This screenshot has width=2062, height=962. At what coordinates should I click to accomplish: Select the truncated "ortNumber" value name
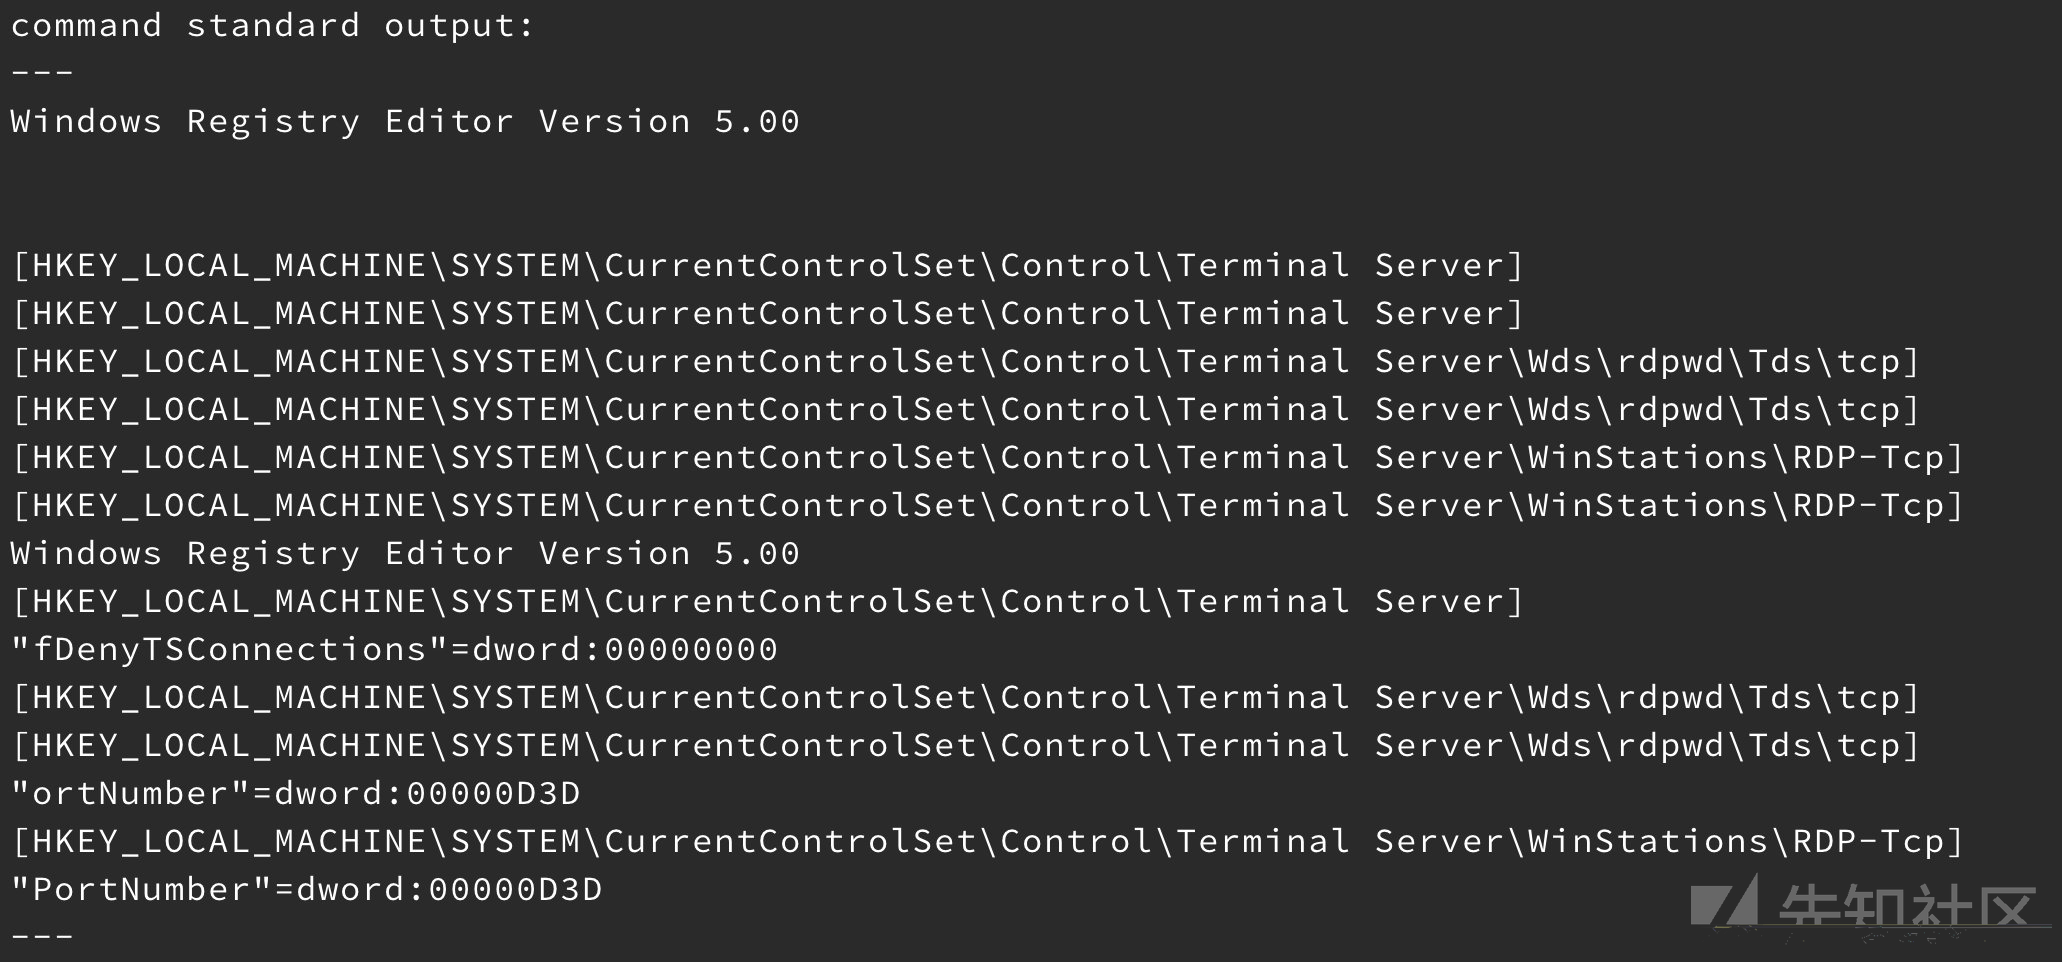tap(130, 793)
